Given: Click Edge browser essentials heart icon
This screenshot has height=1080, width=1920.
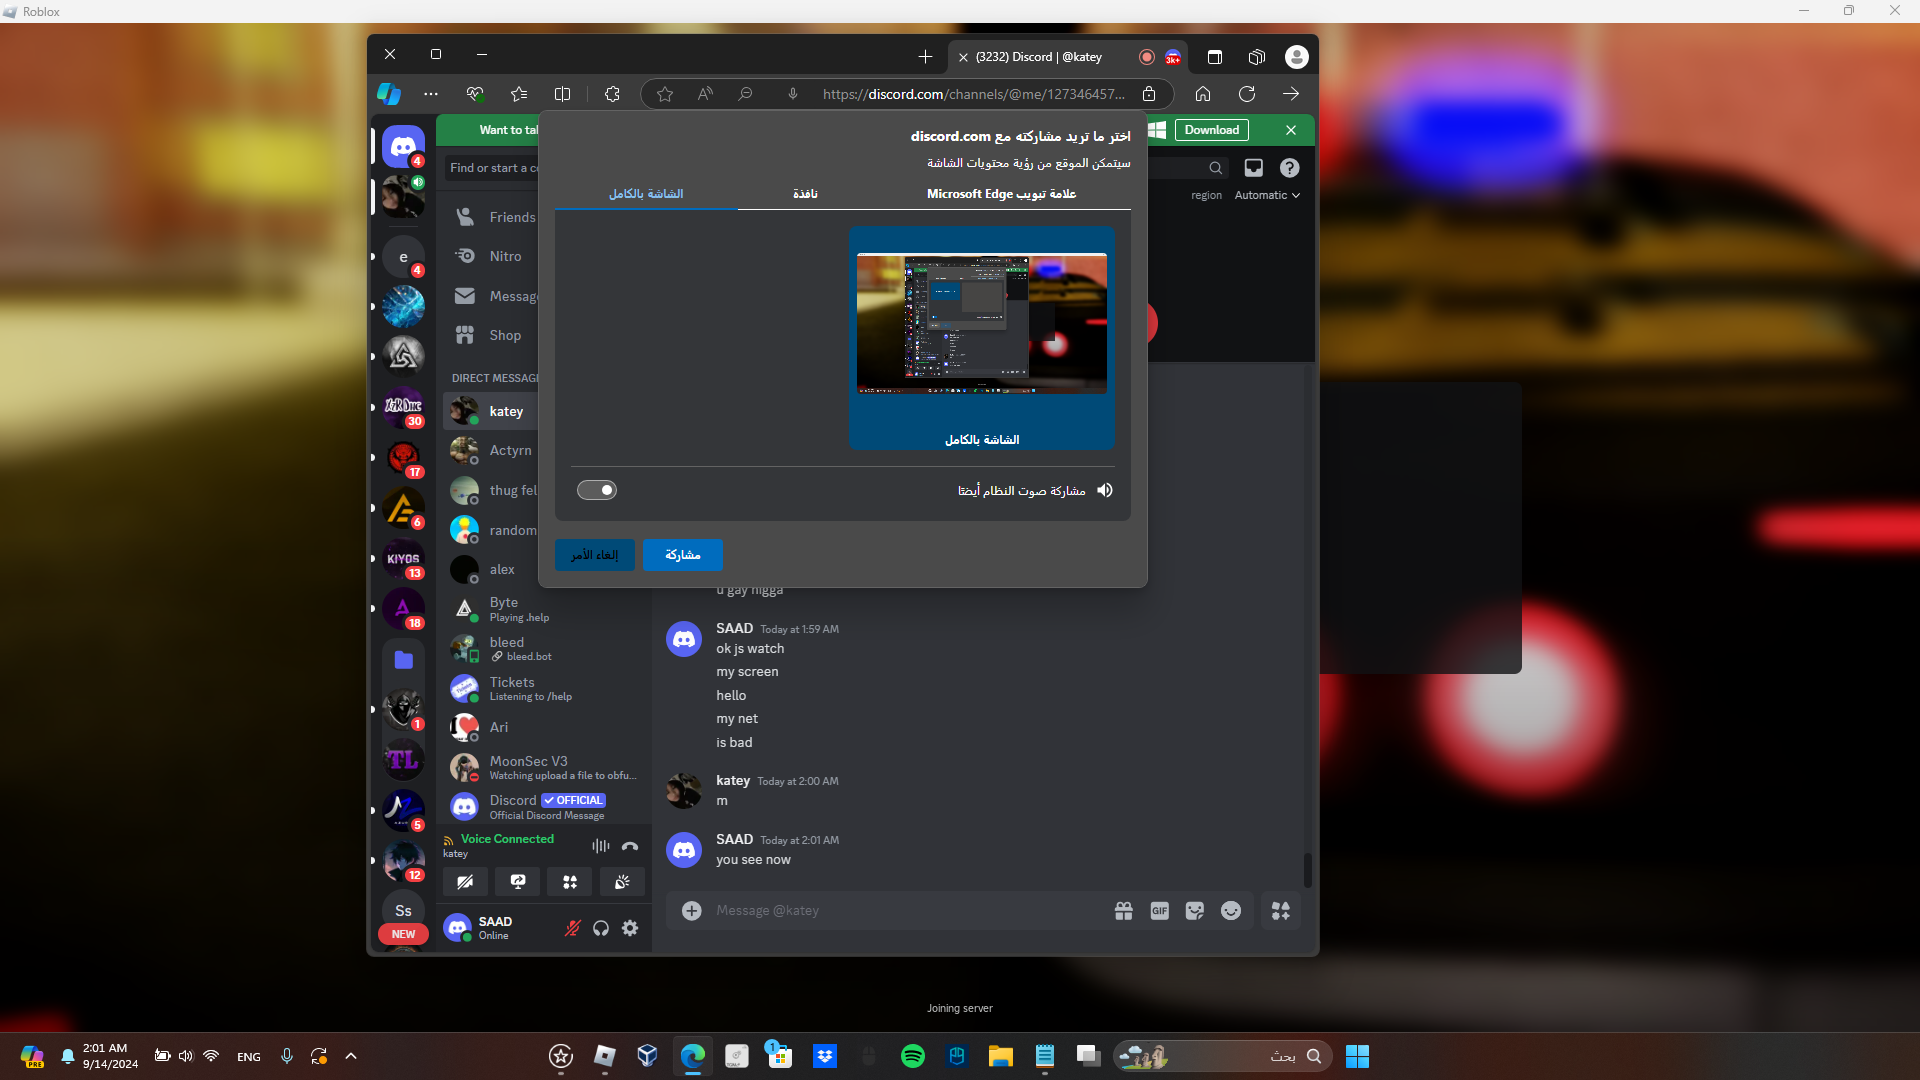Looking at the screenshot, I should (475, 94).
